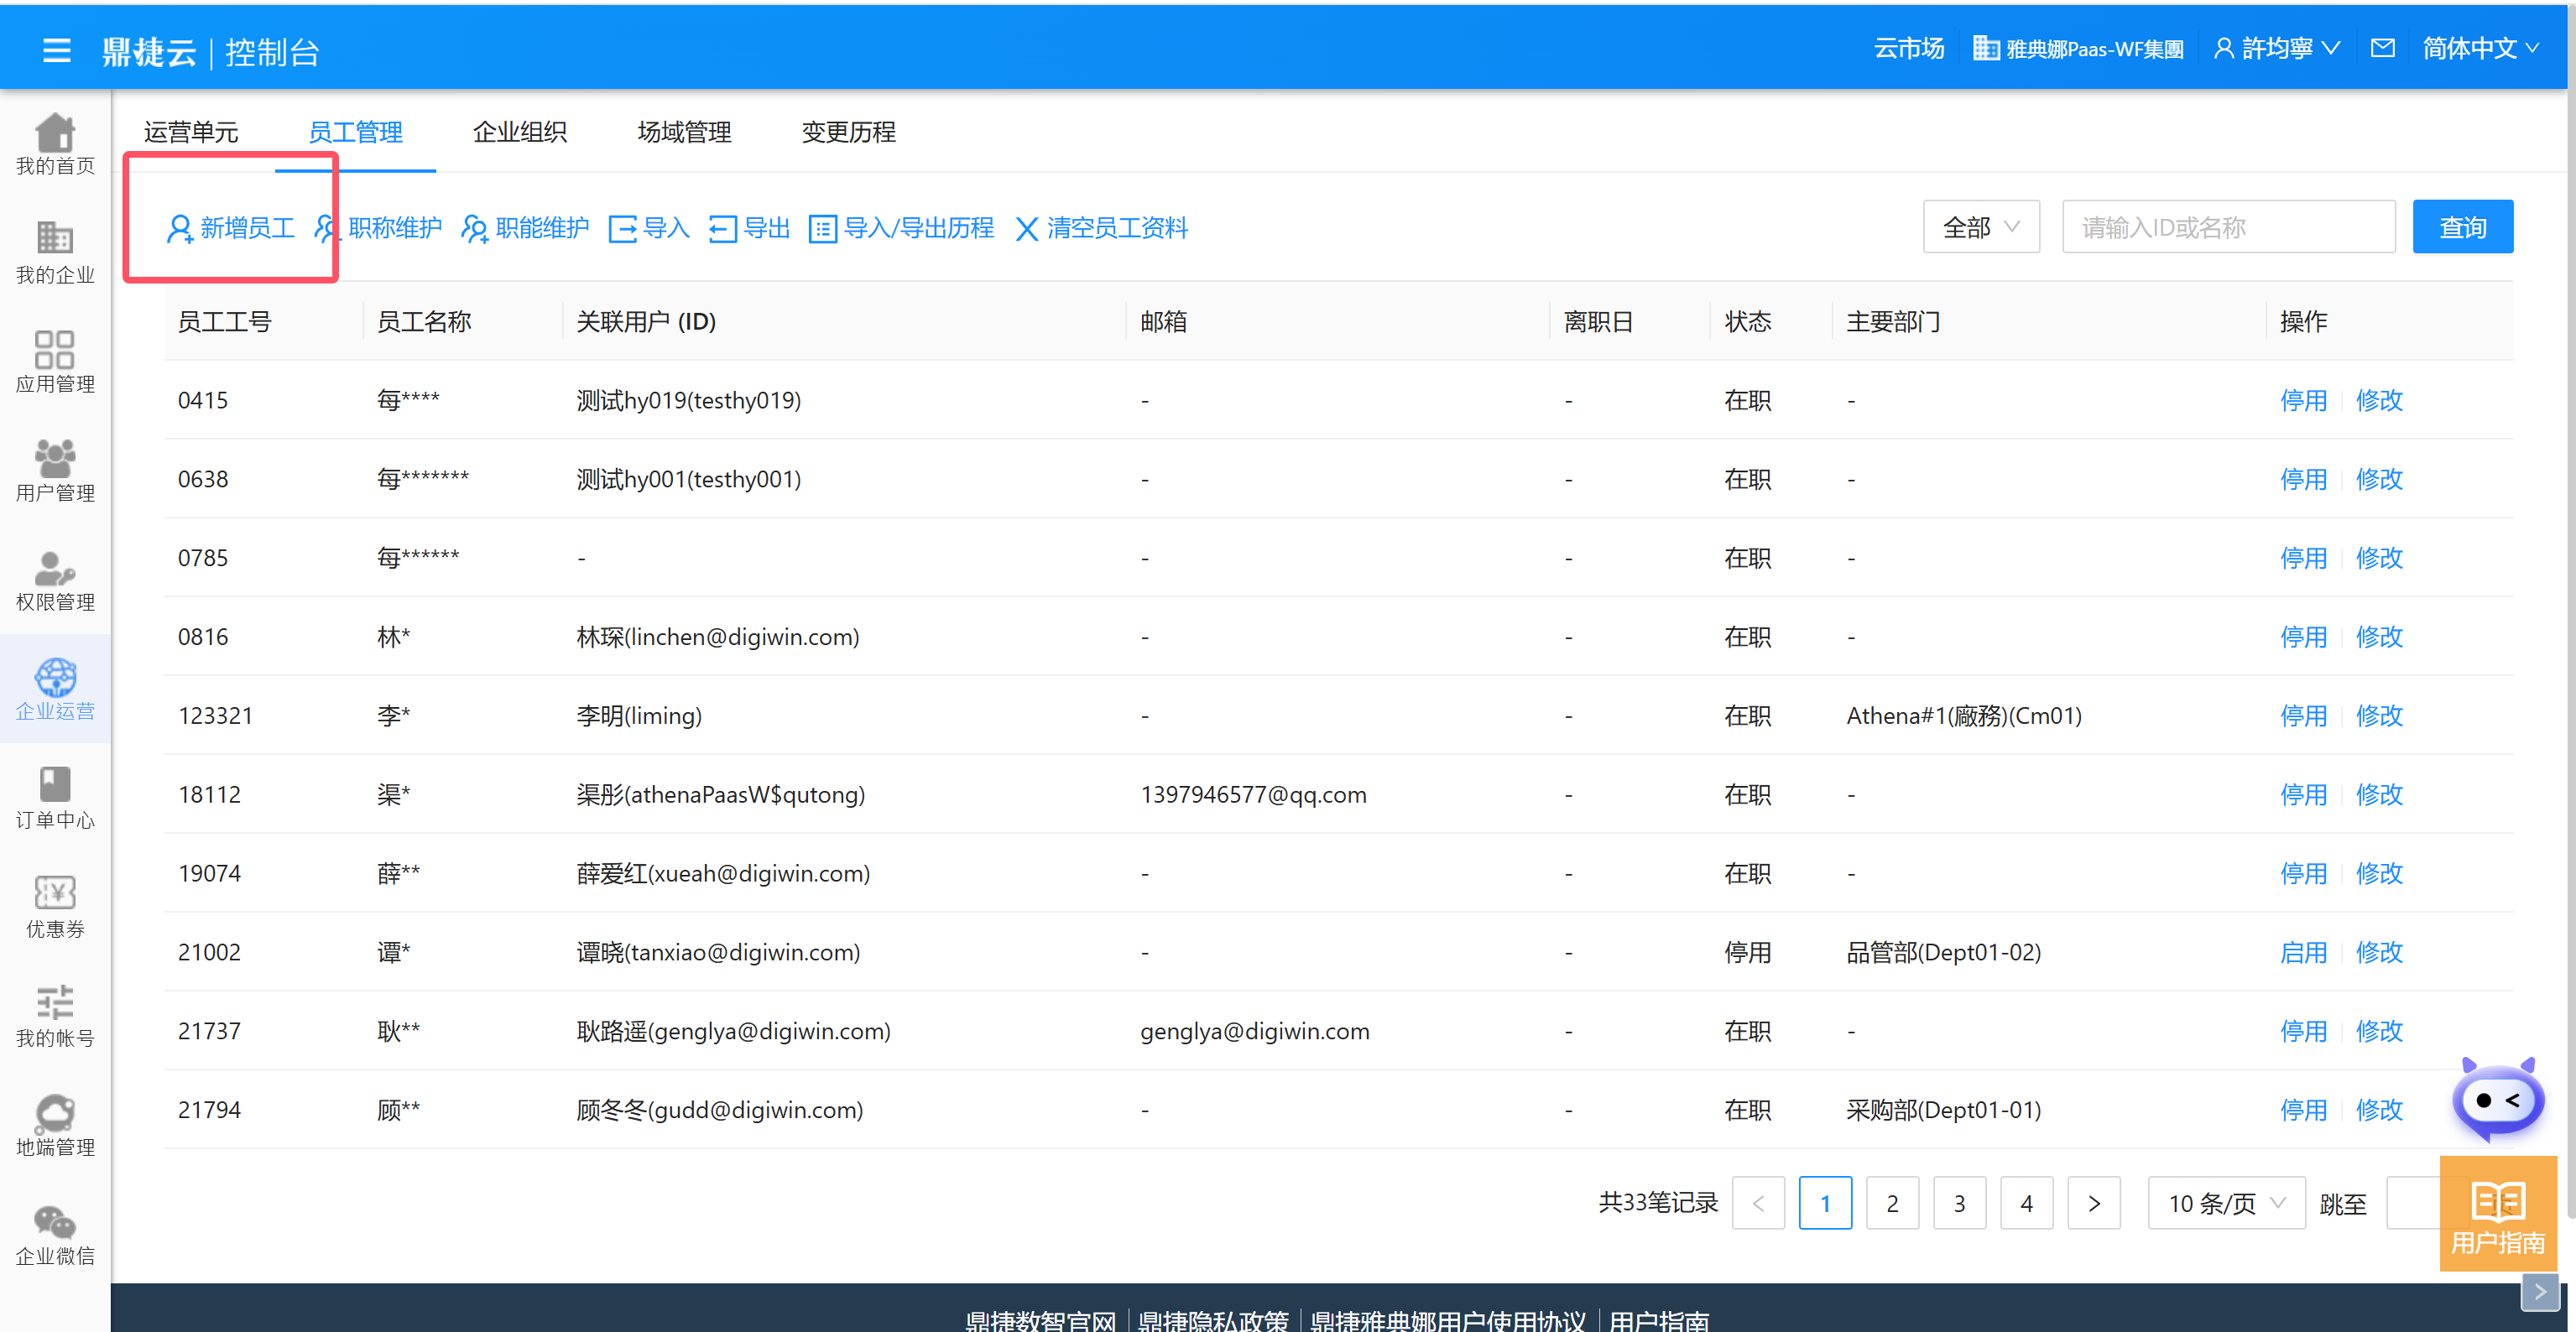
Task: Switch to the 变更历程 tab
Action: 848,132
